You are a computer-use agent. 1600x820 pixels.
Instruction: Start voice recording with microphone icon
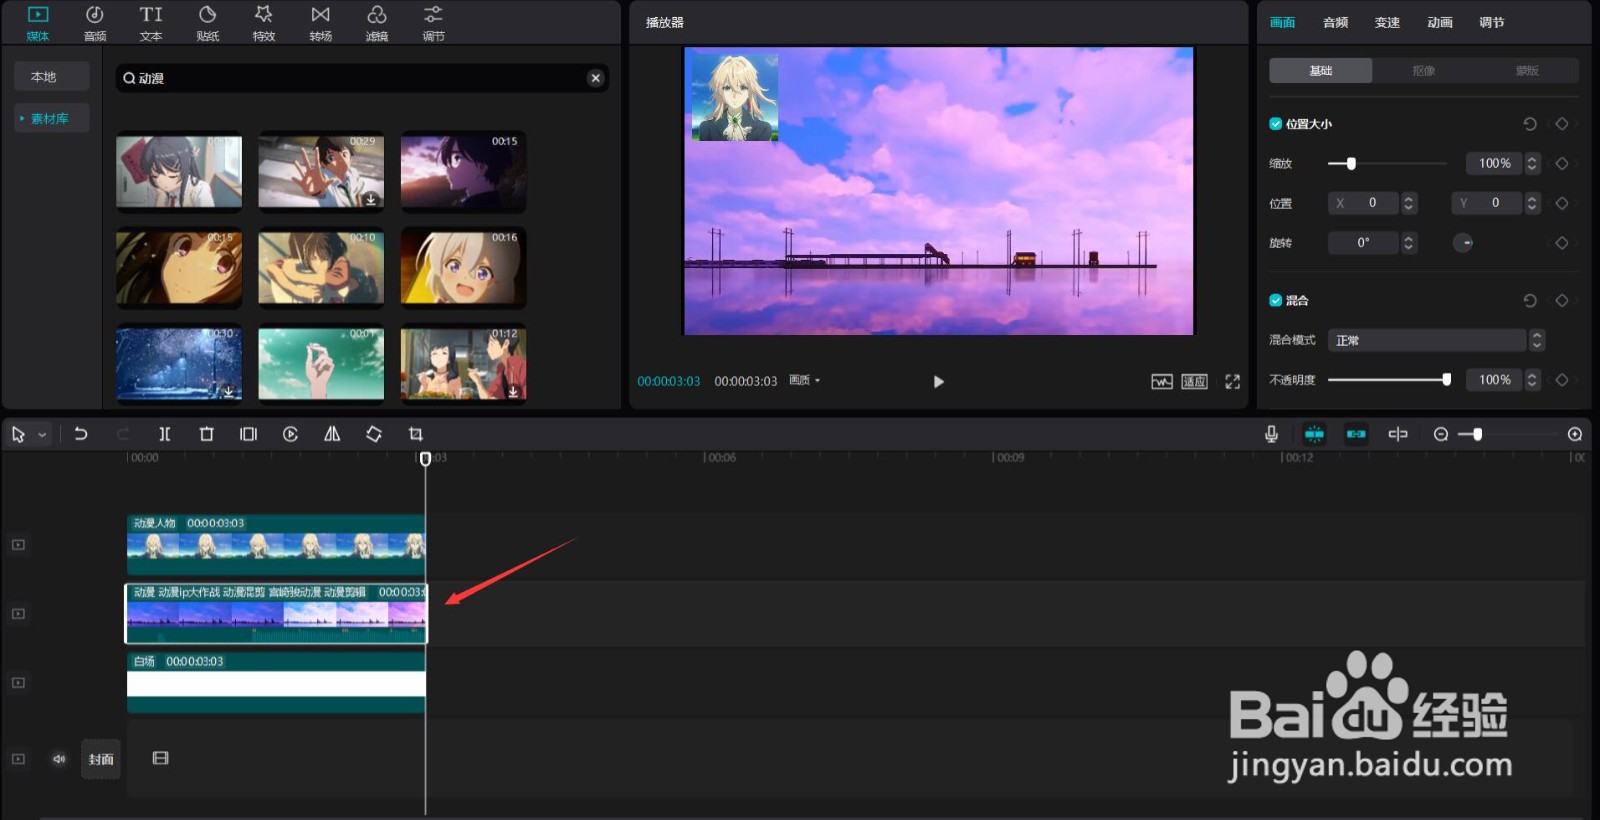pyautogui.click(x=1271, y=434)
